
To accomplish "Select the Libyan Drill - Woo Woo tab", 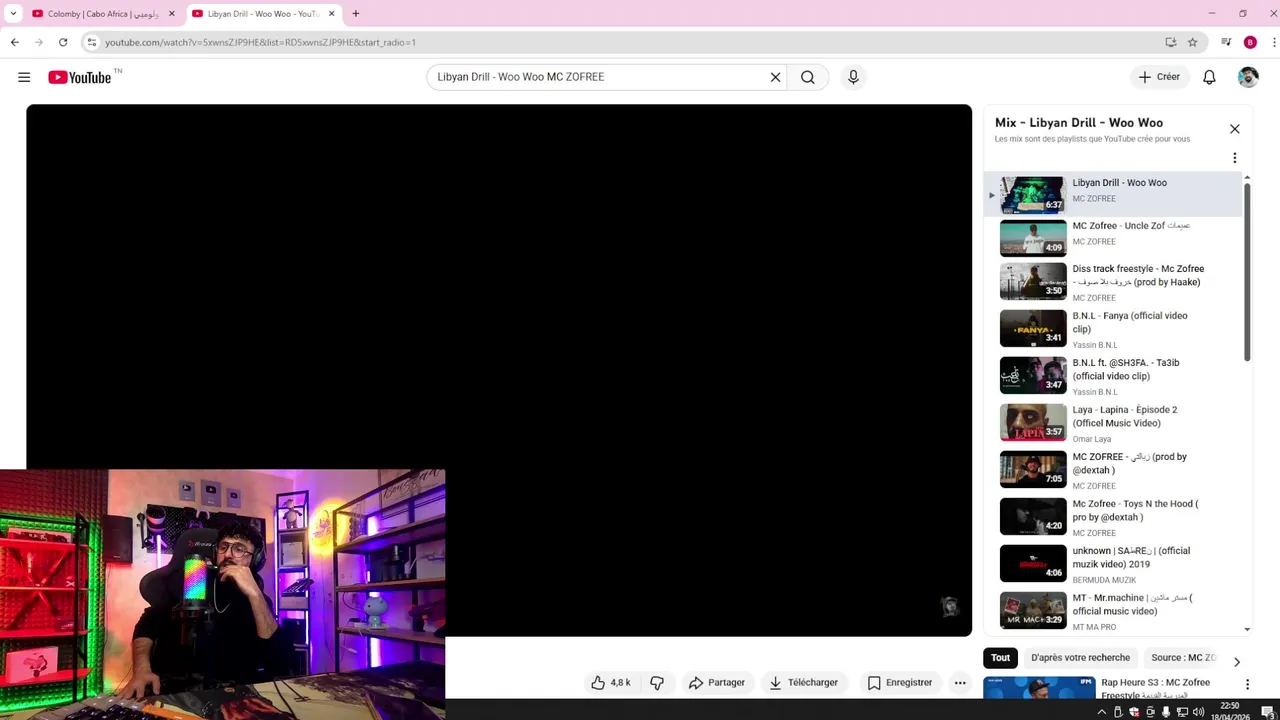I will pos(263,14).
